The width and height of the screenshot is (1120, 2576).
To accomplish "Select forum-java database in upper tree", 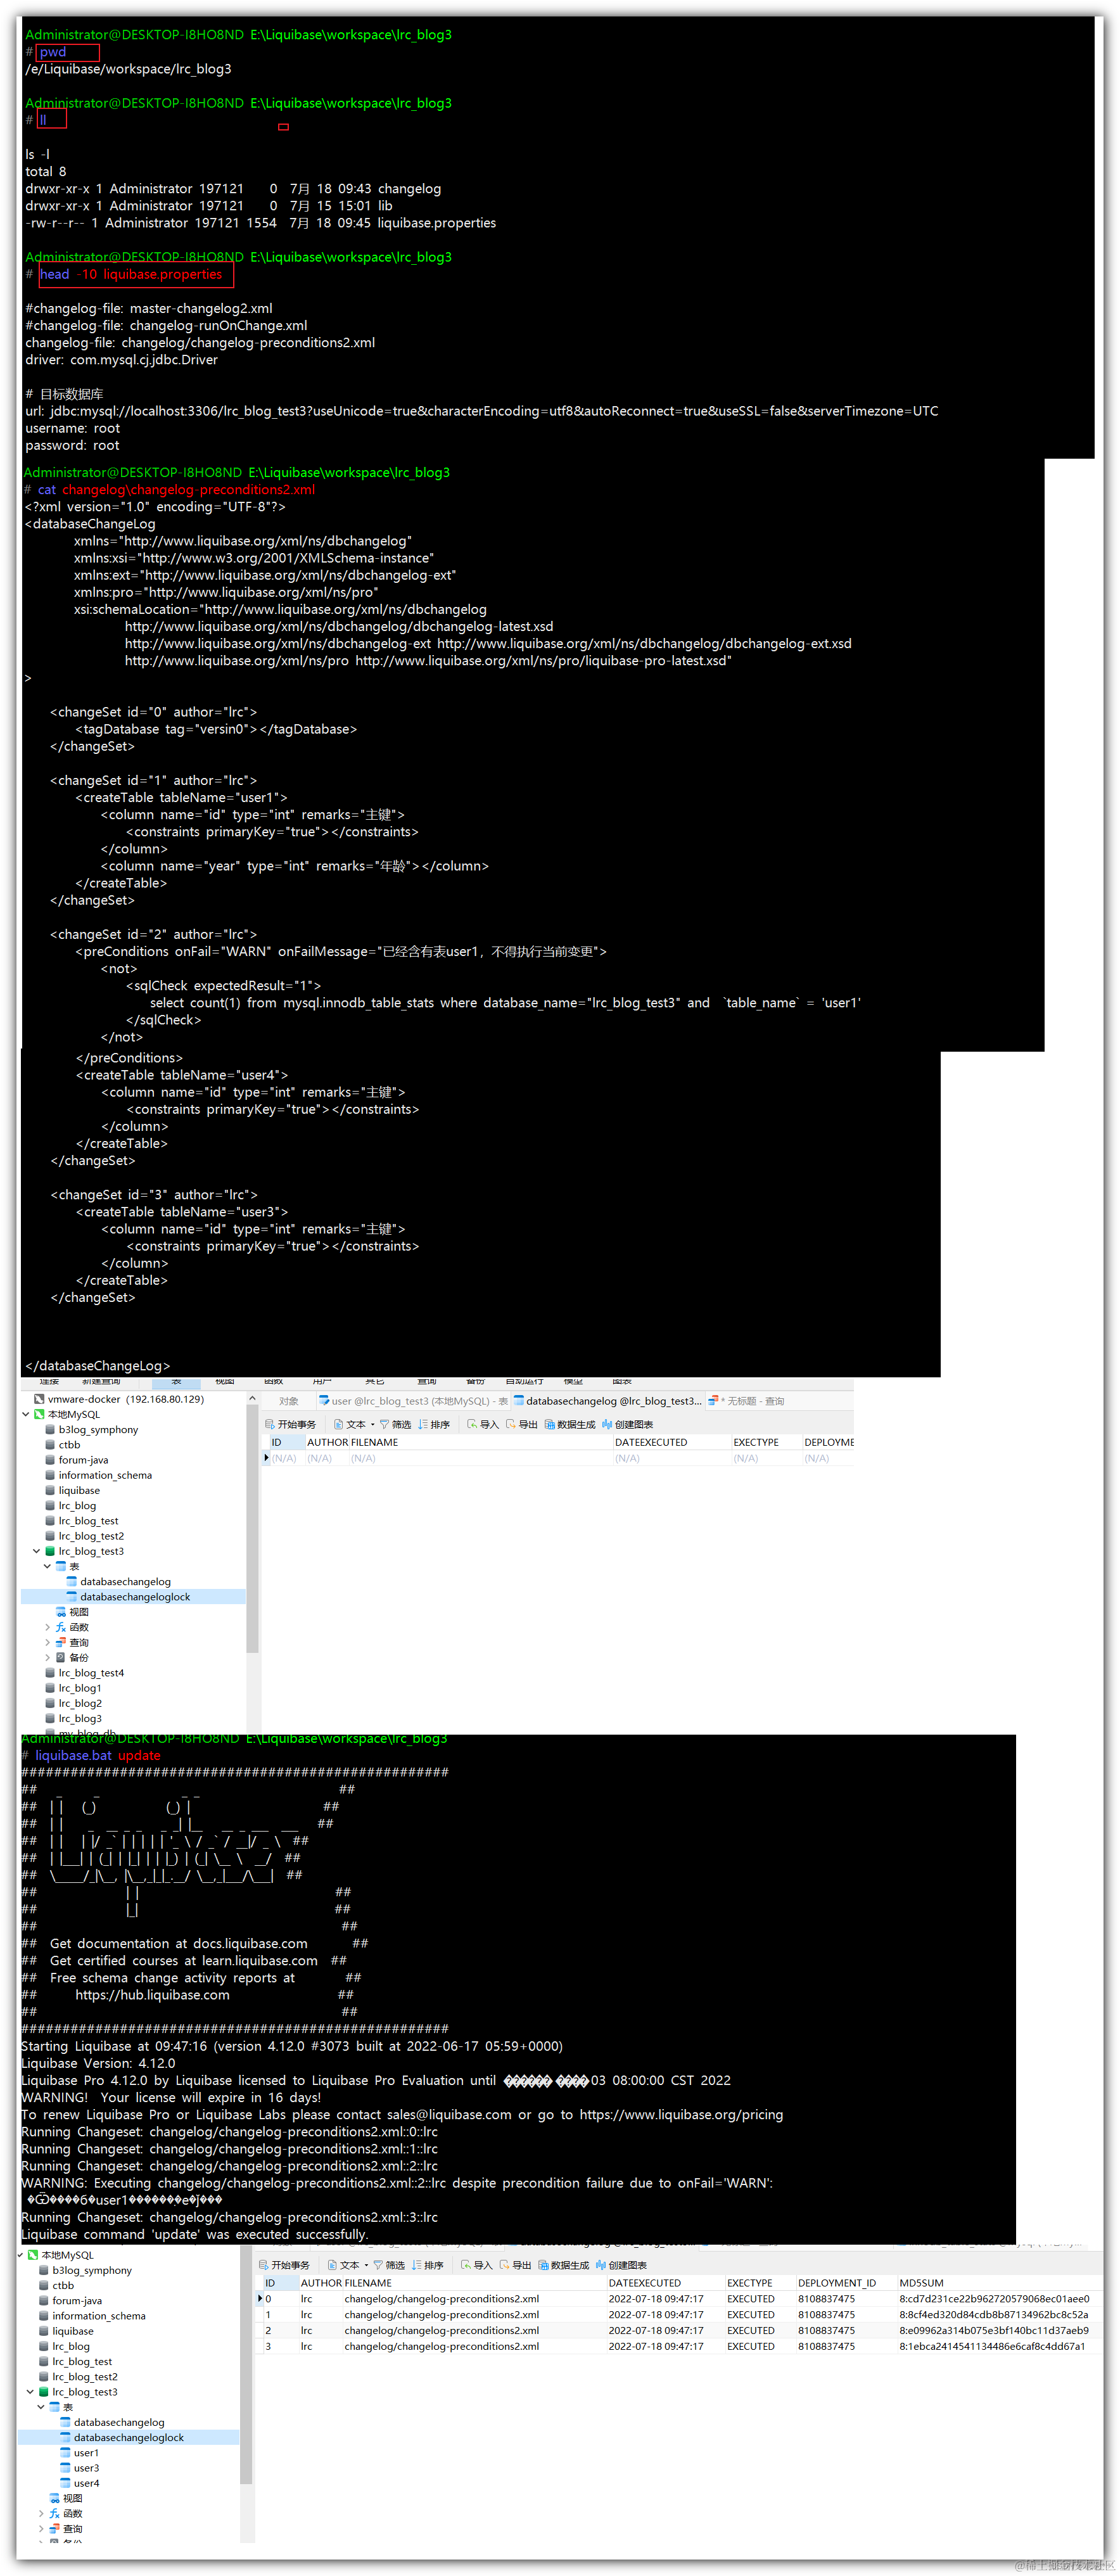I will [x=77, y=1460].
